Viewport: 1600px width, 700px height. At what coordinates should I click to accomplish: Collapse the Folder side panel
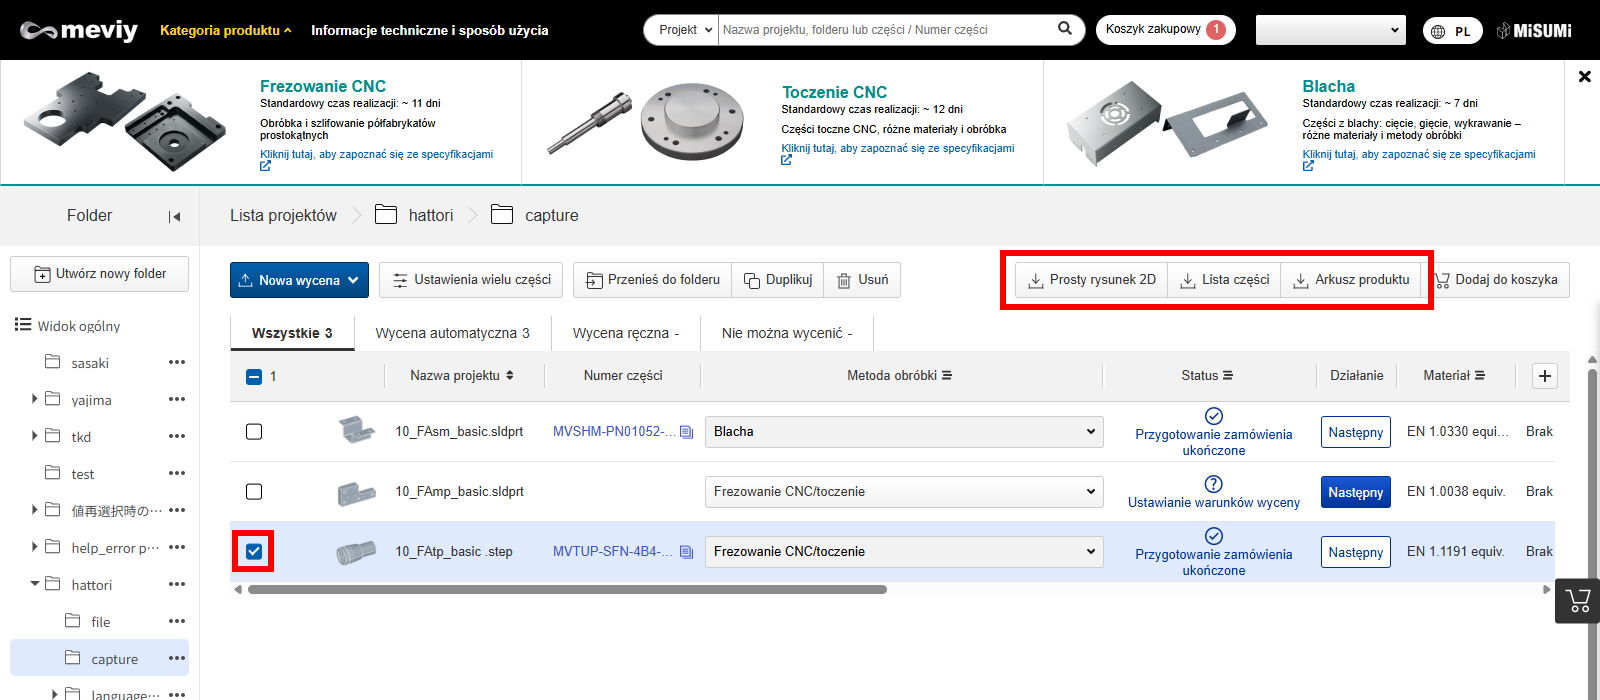tap(174, 216)
